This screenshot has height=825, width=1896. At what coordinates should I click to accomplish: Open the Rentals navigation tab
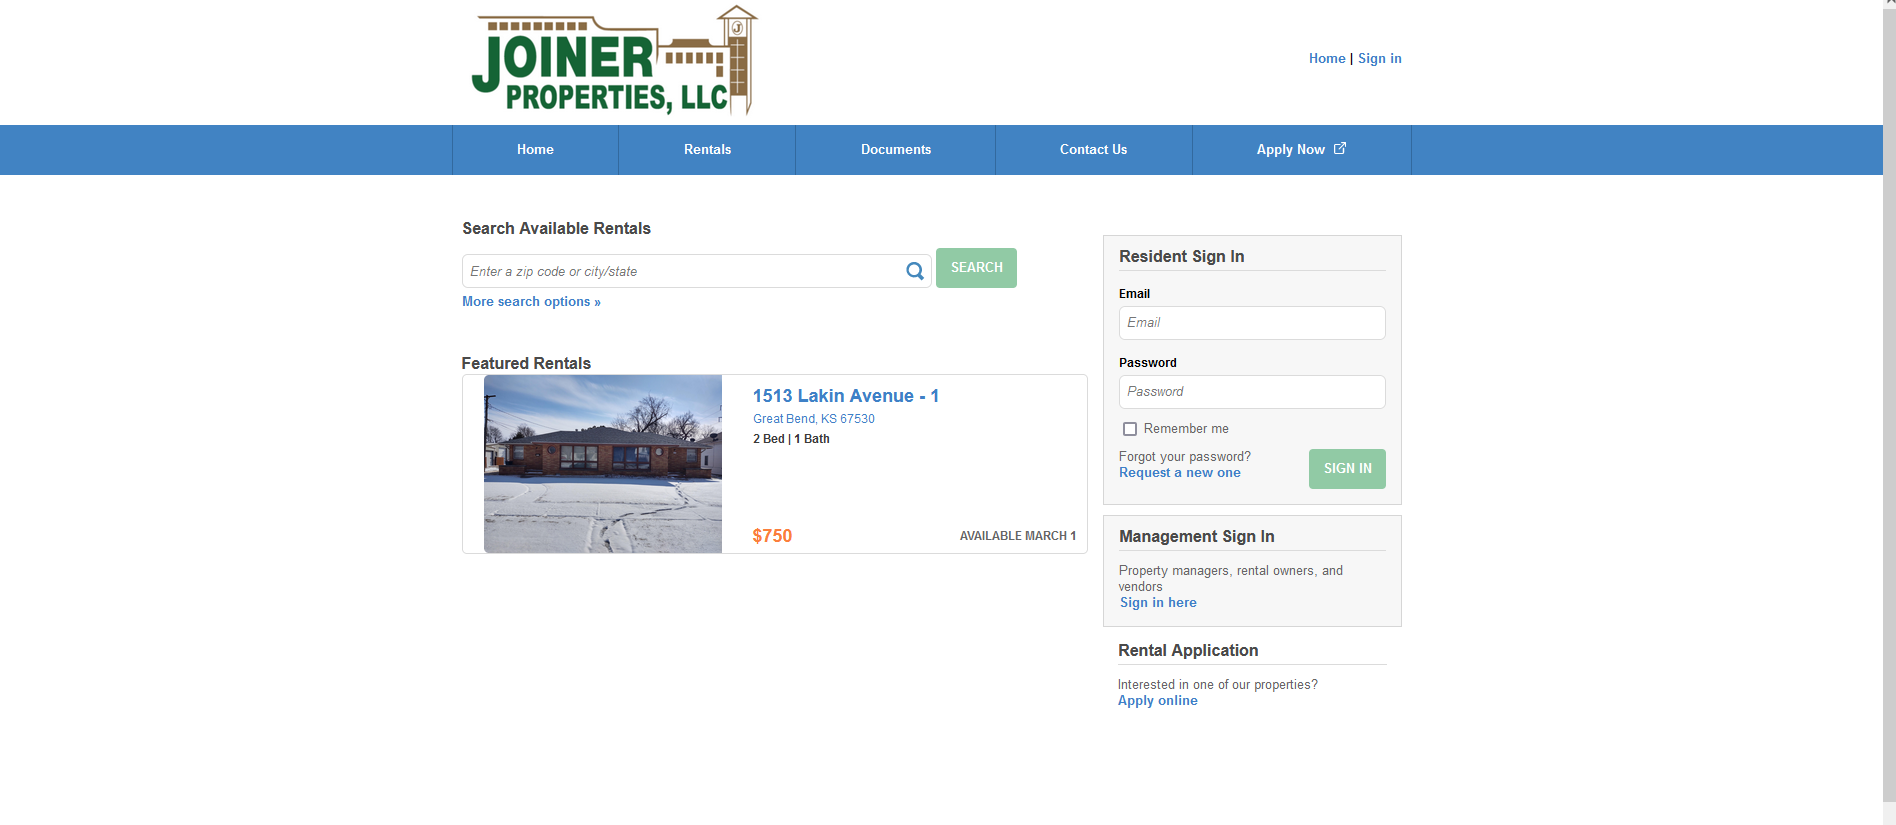point(707,150)
